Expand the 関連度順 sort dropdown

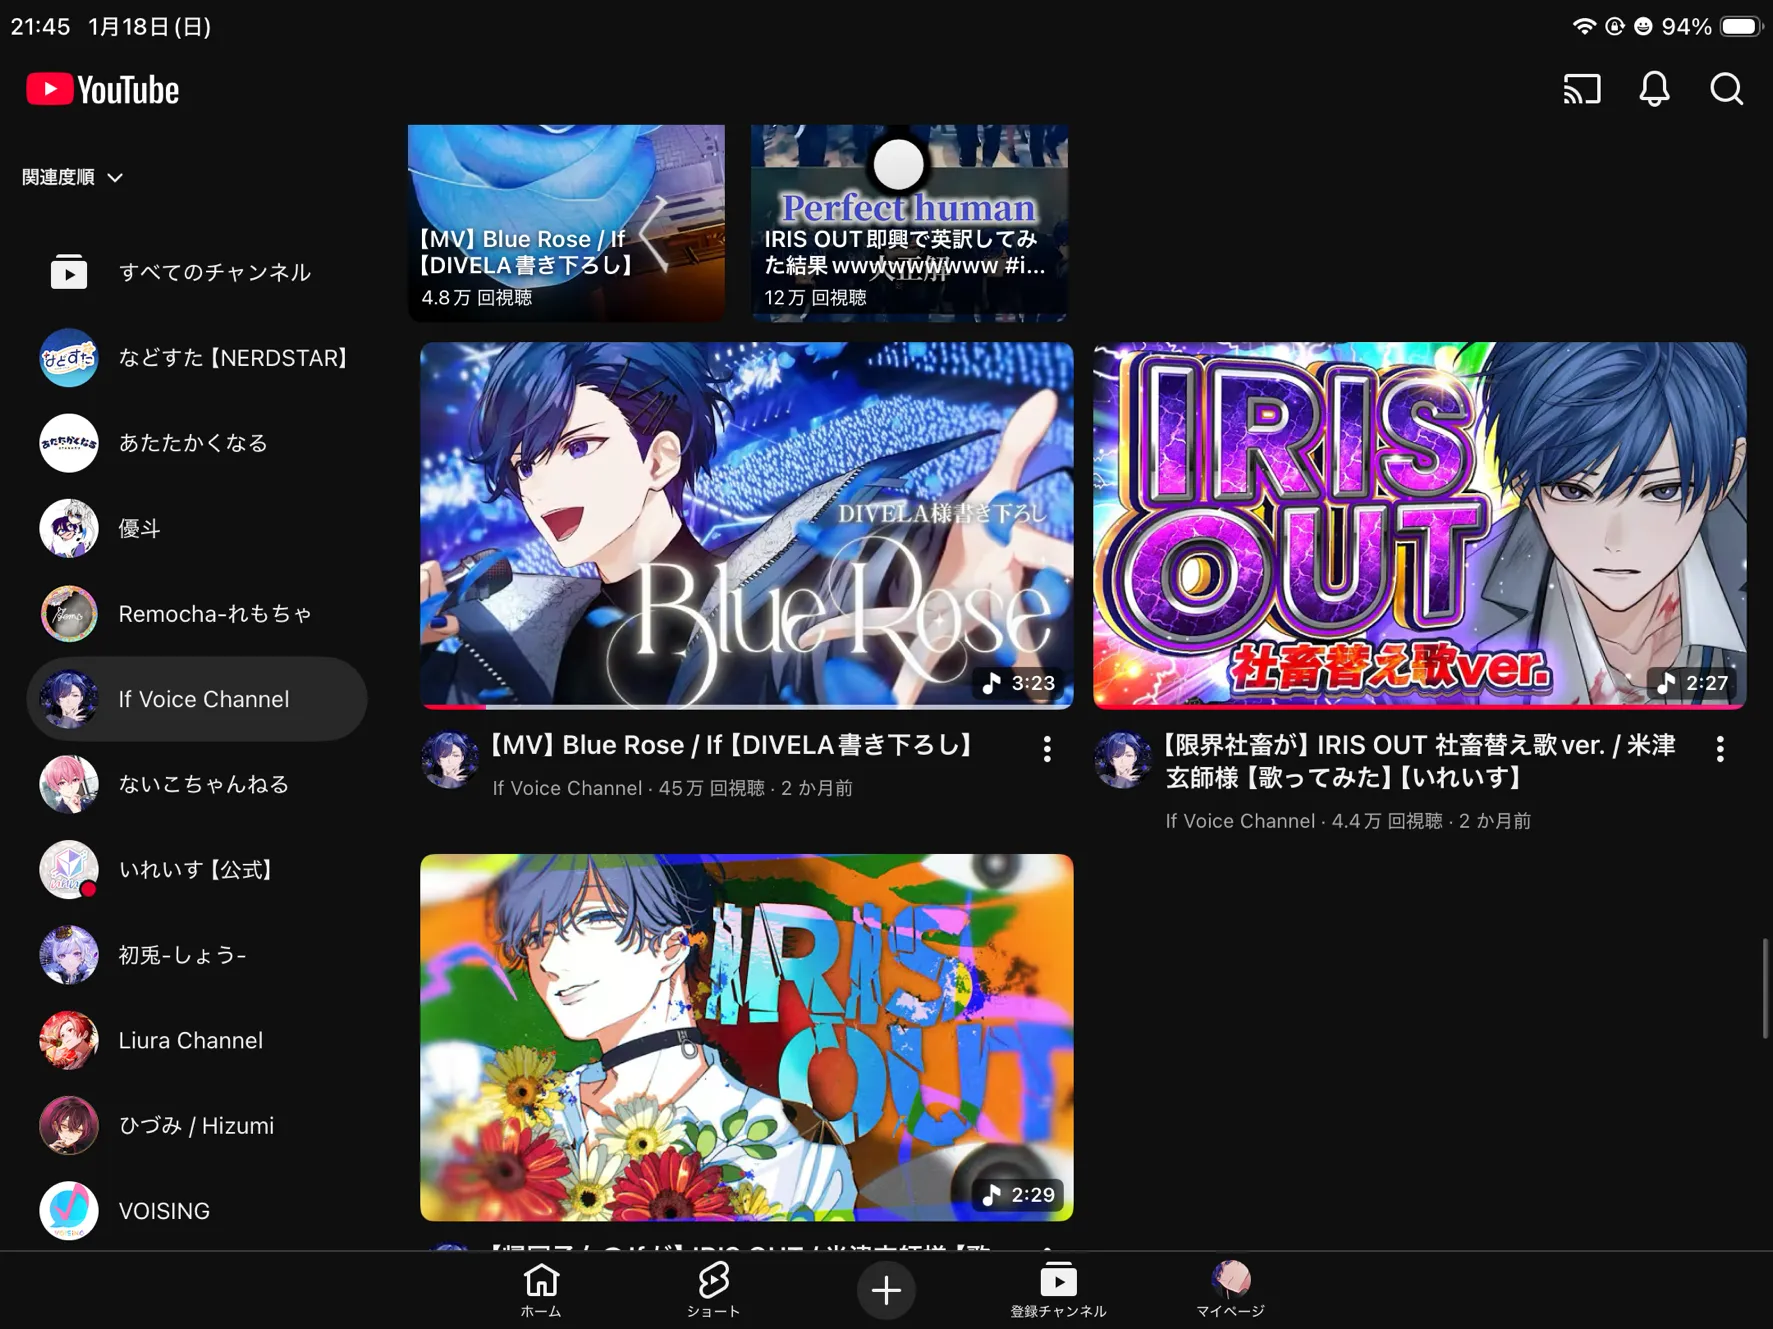tap(73, 177)
